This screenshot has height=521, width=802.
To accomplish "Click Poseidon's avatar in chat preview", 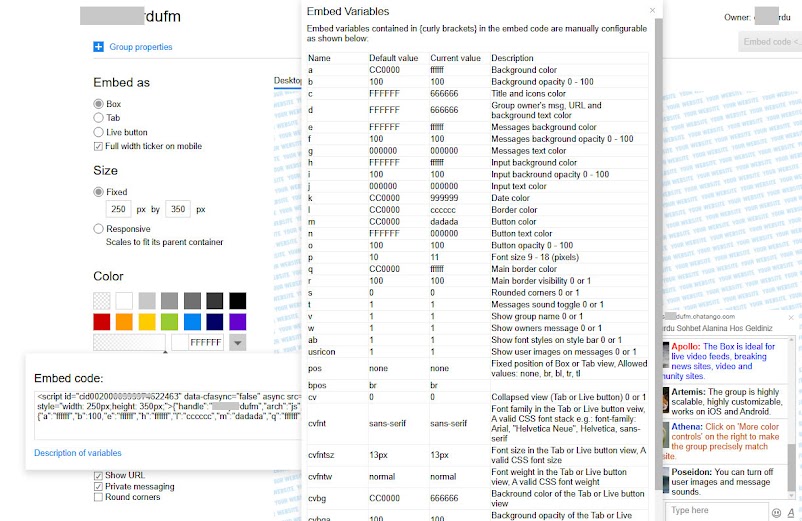I will pos(666,480).
